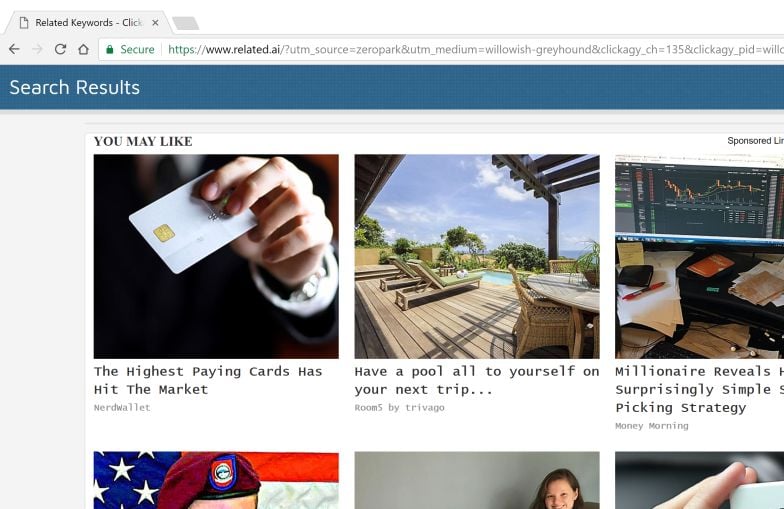Open the pool deck vacation image
This screenshot has height=509, width=784.
click(x=477, y=256)
